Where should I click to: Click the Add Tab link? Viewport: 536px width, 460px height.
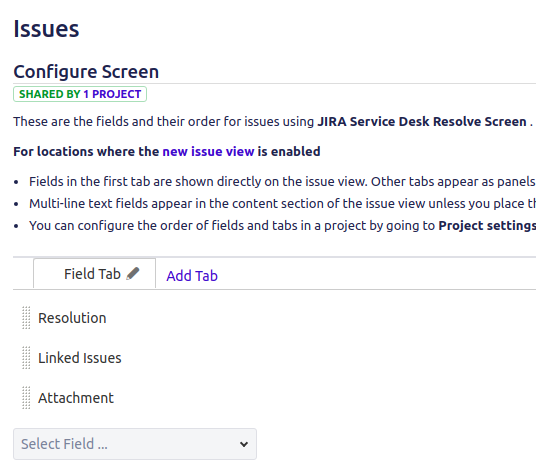tap(192, 276)
